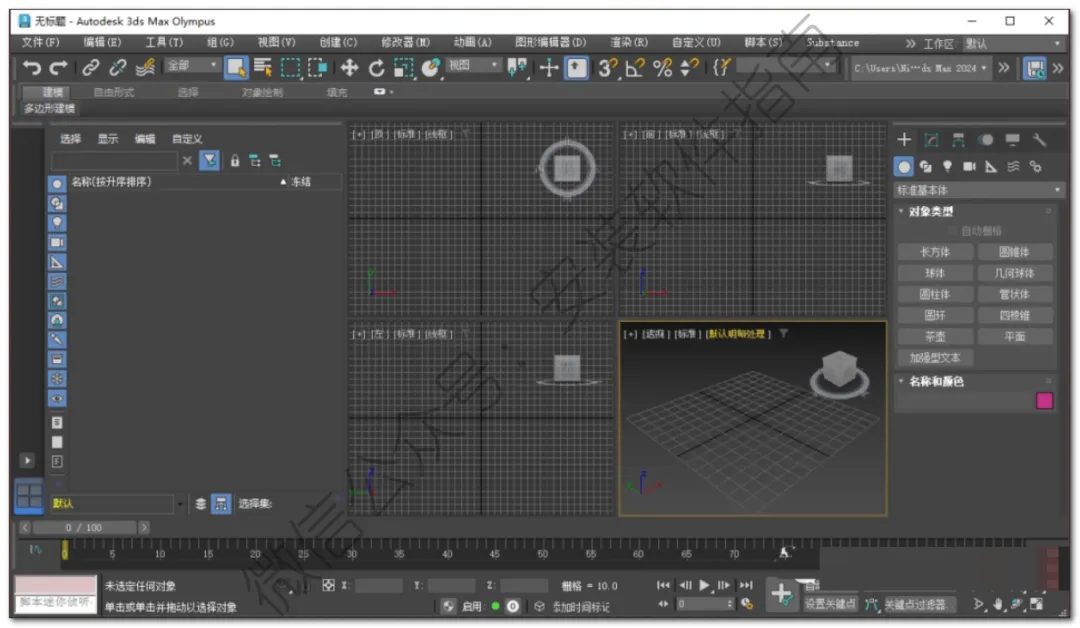The width and height of the screenshot is (1080, 628).
Task: Toggle the lights display filter in Scene Explorer
Action: [x=57, y=222]
